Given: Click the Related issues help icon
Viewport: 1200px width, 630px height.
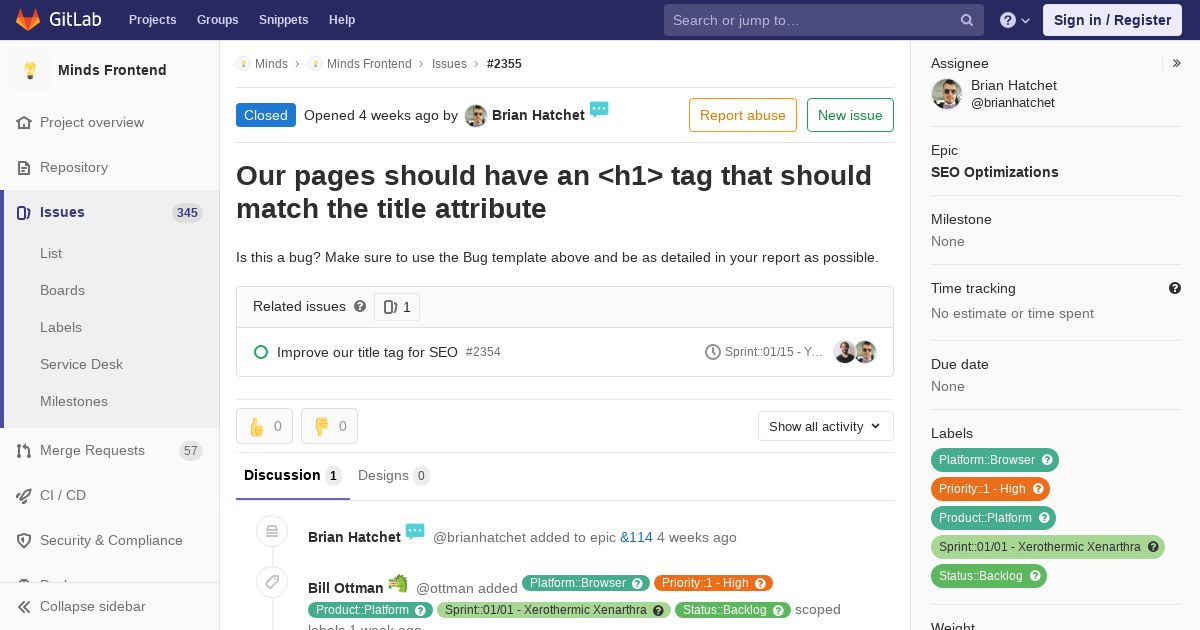Looking at the screenshot, I should tap(361, 306).
